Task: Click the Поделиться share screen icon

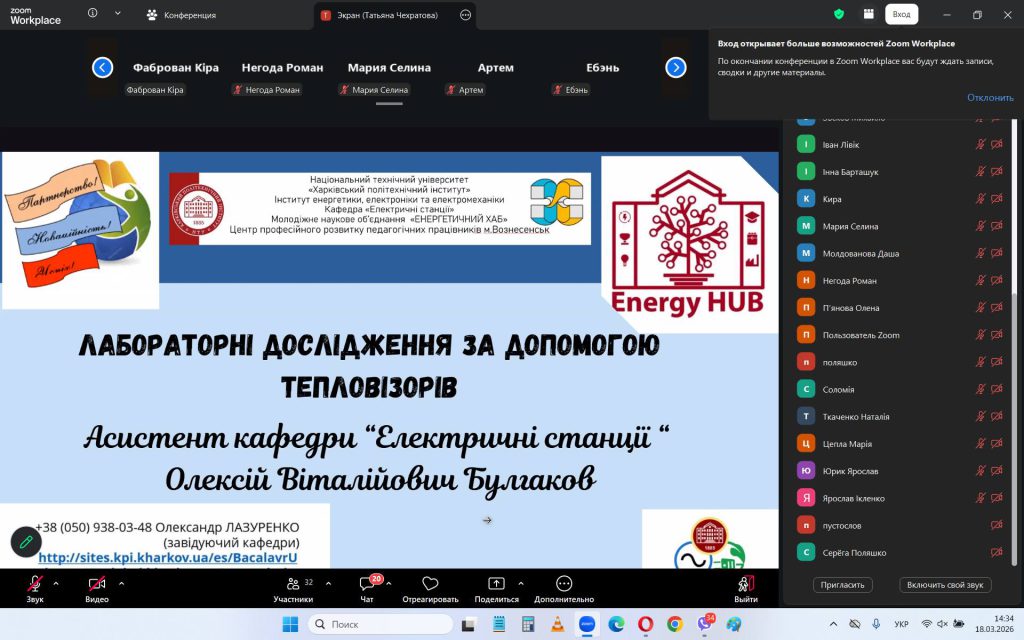Action: pos(496,584)
